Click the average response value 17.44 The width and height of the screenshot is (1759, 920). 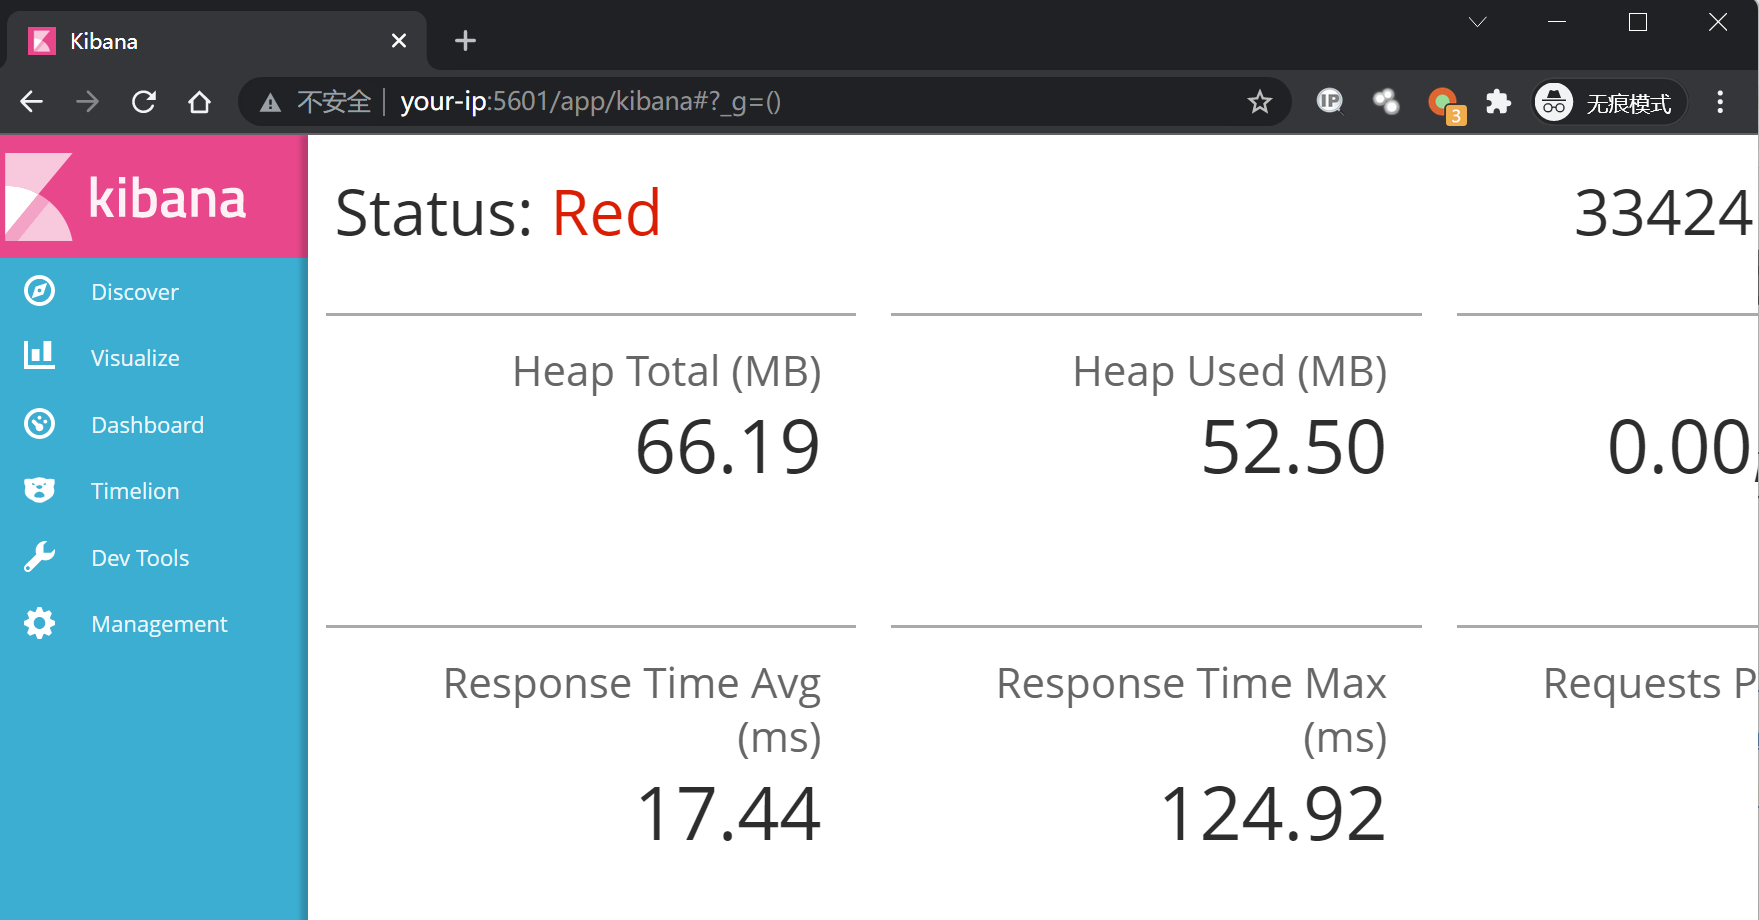click(x=728, y=814)
